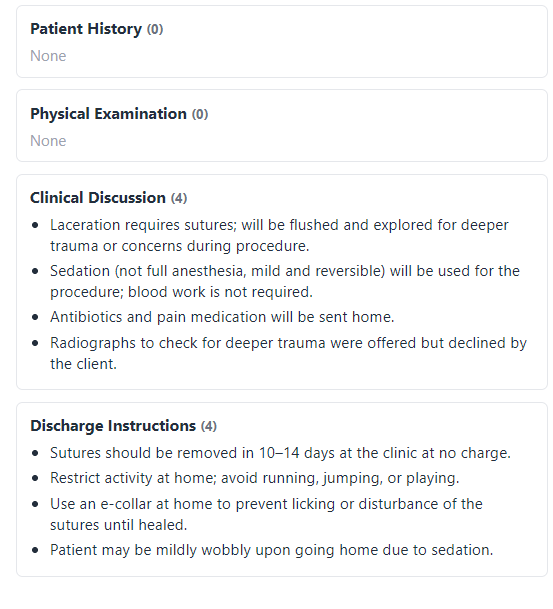This screenshot has height=609, width=553.
Task: Click the bullet dot before 'Antibiotics'
Action: coord(35,317)
